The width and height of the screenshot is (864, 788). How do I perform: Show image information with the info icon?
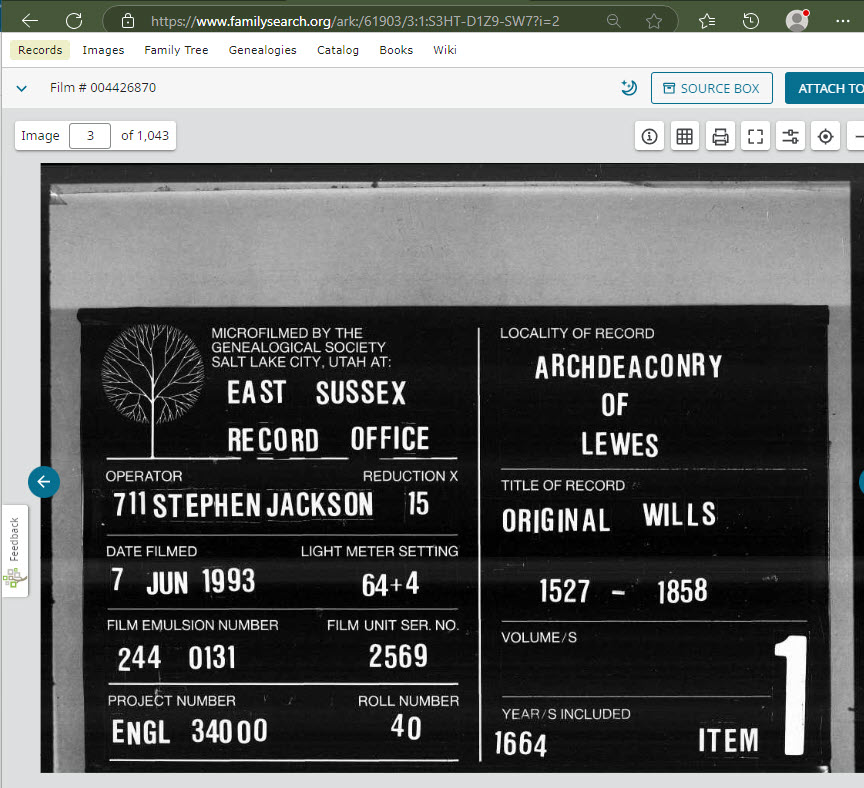tap(650, 136)
